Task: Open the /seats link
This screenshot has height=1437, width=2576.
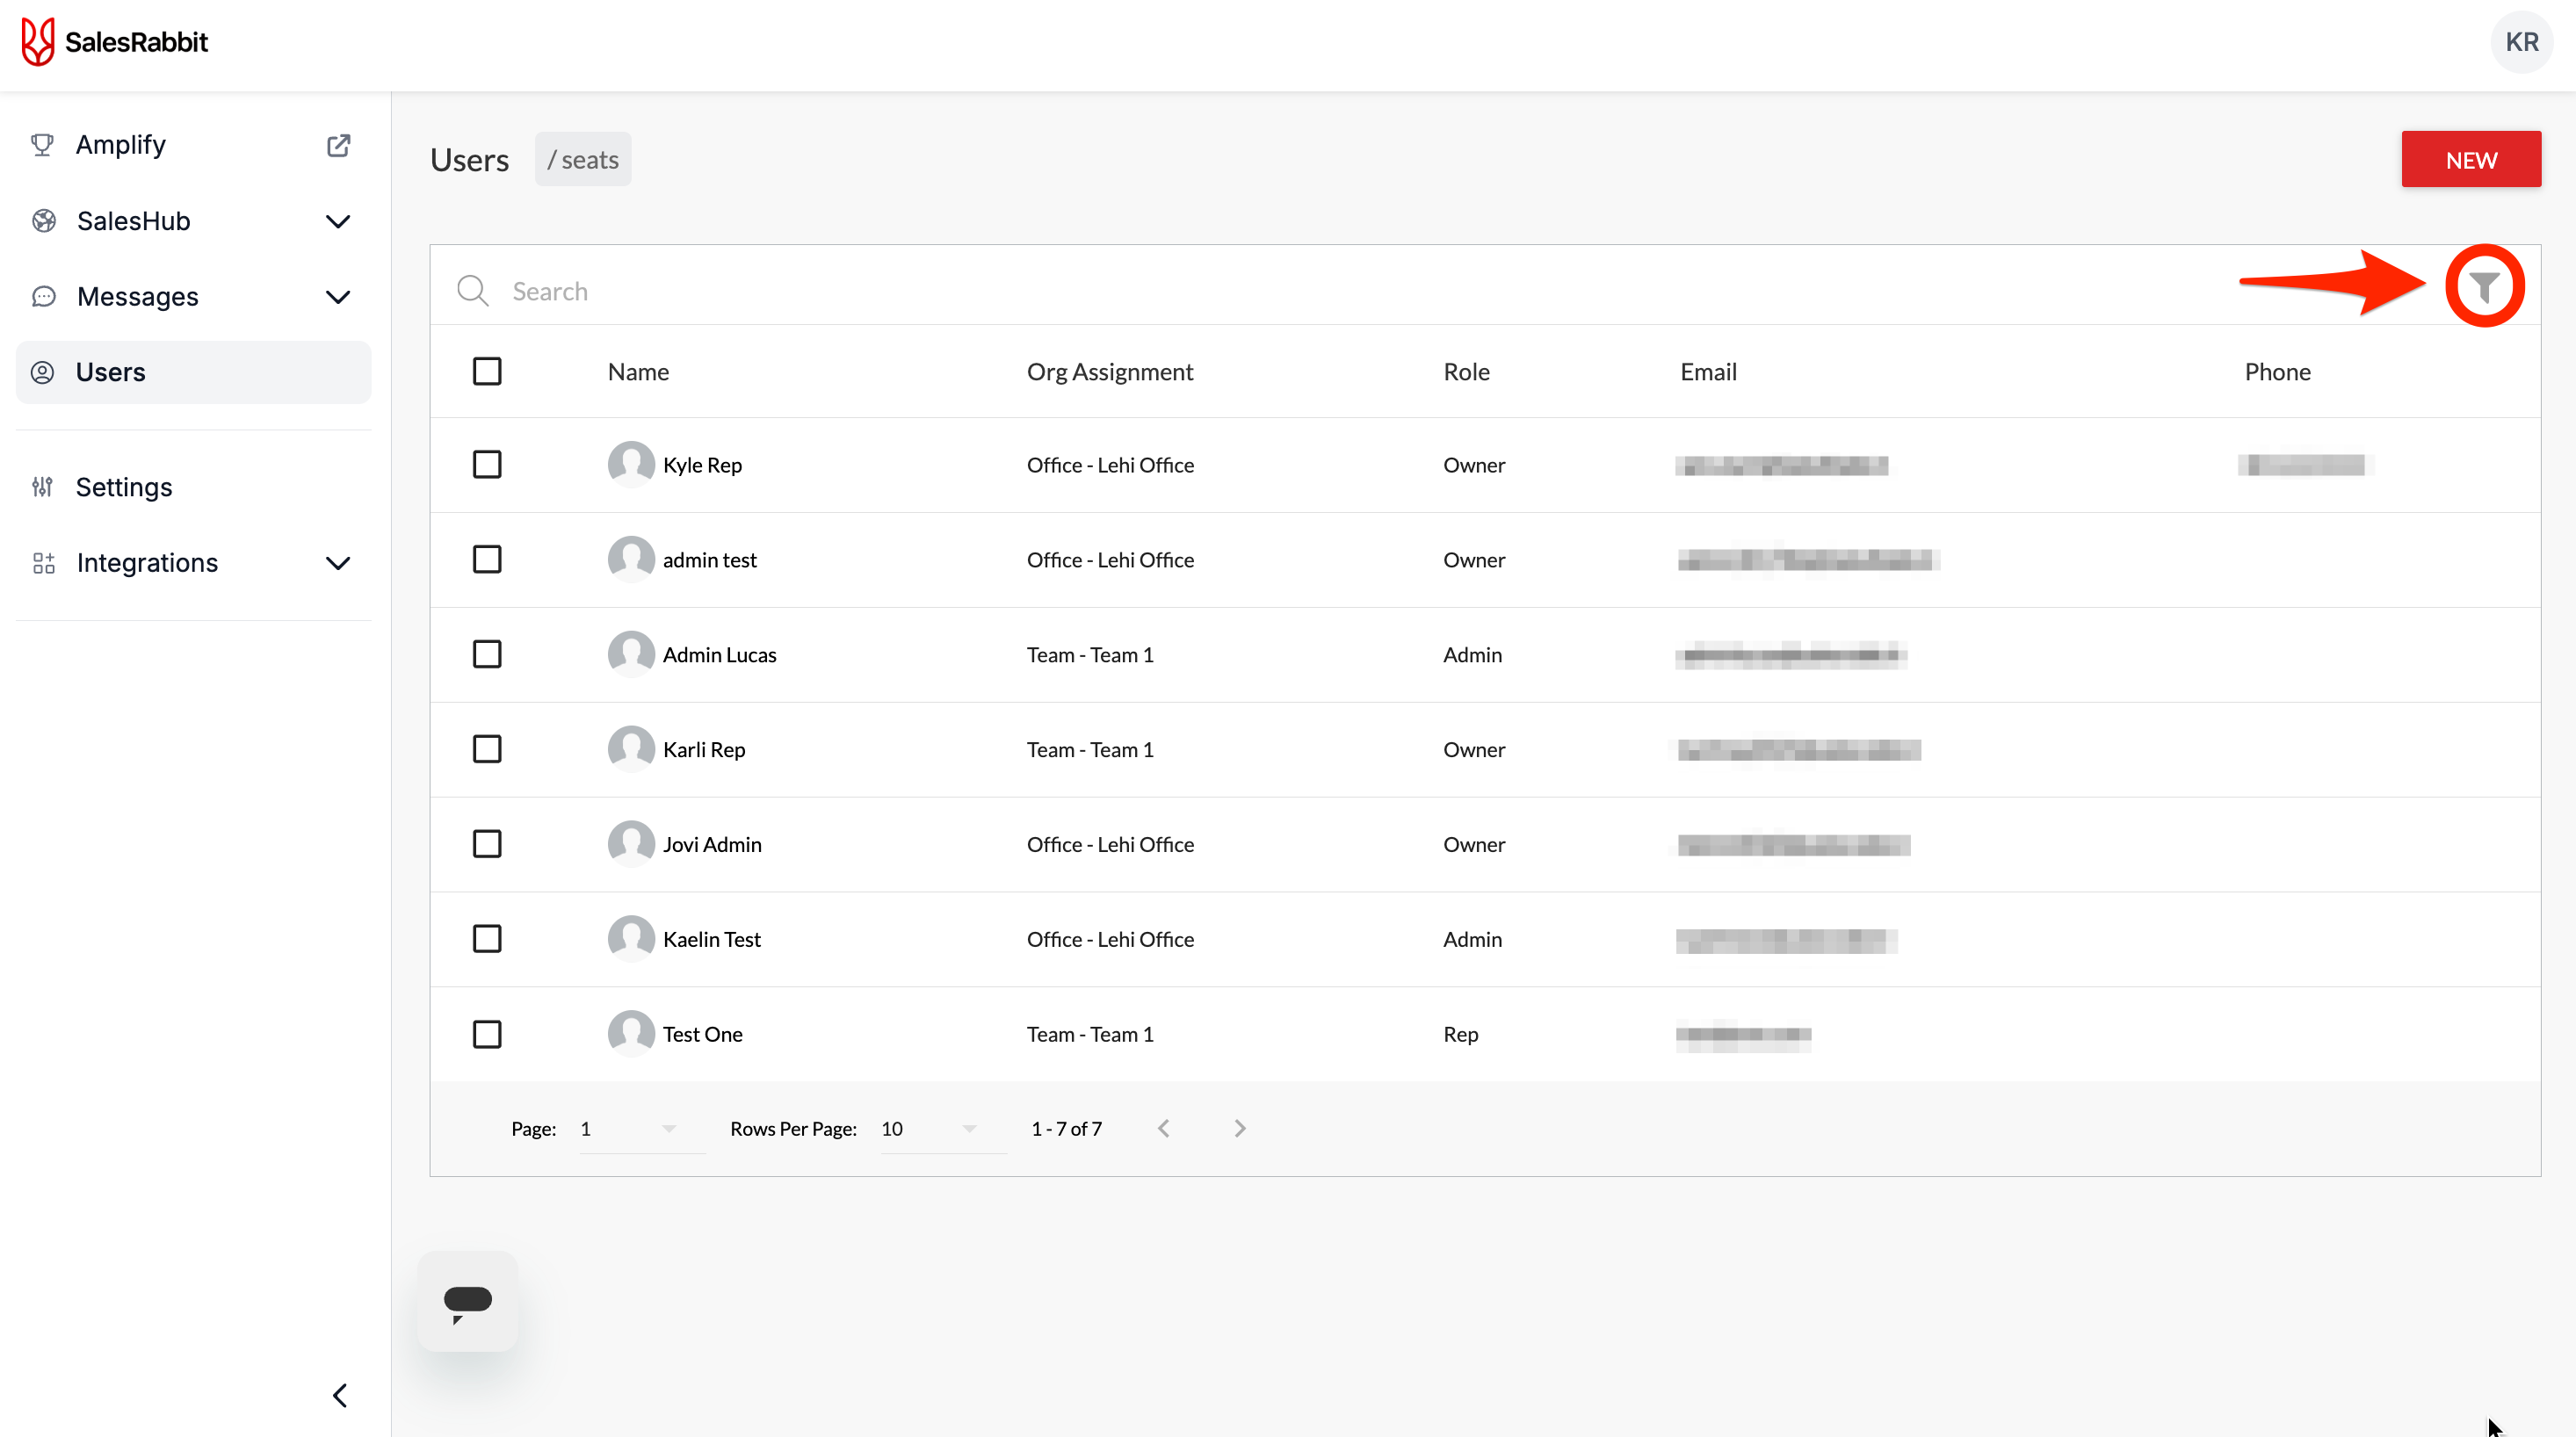Action: pyautogui.click(x=583, y=160)
